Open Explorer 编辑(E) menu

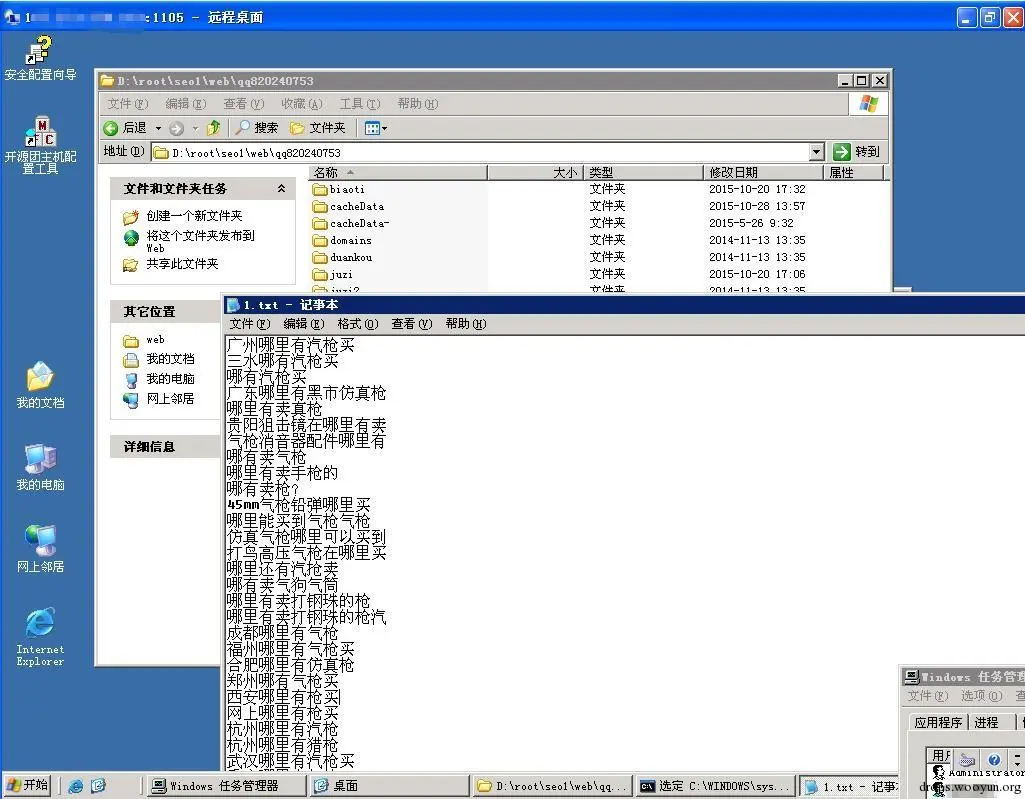pyautogui.click(x=186, y=103)
